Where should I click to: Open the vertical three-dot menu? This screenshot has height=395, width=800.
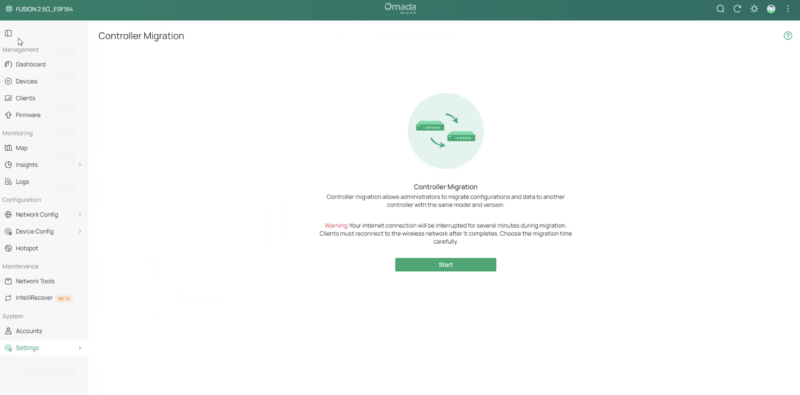pyautogui.click(x=788, y=9)
